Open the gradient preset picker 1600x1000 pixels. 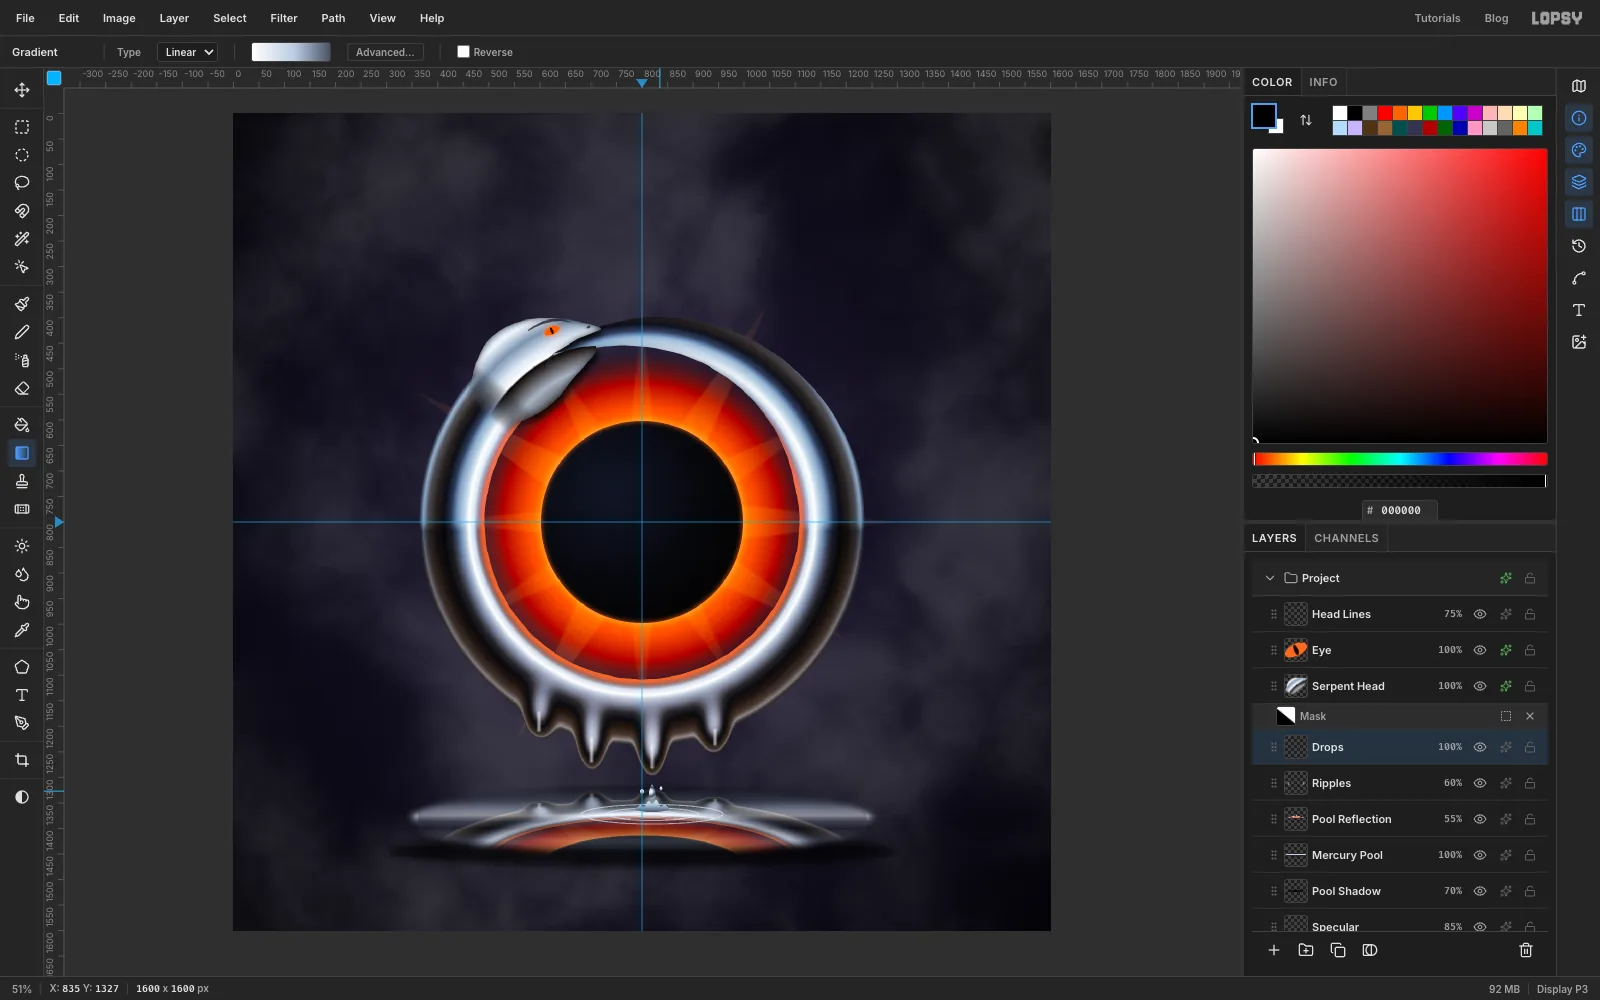tap(291, 52)
